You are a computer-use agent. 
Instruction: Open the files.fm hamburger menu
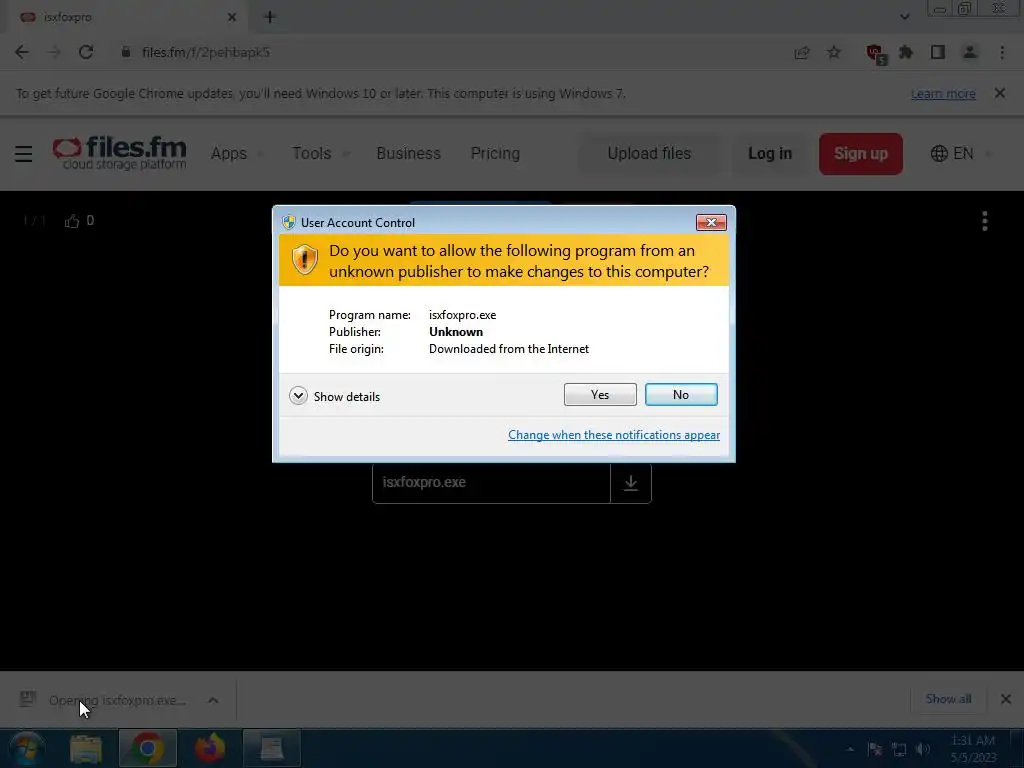click(x=24, y=153)
